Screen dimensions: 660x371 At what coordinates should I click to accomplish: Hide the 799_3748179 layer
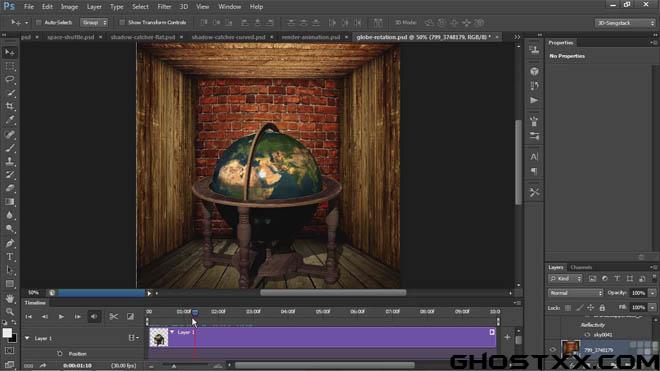pyautogui.click(x=553, y=350)
